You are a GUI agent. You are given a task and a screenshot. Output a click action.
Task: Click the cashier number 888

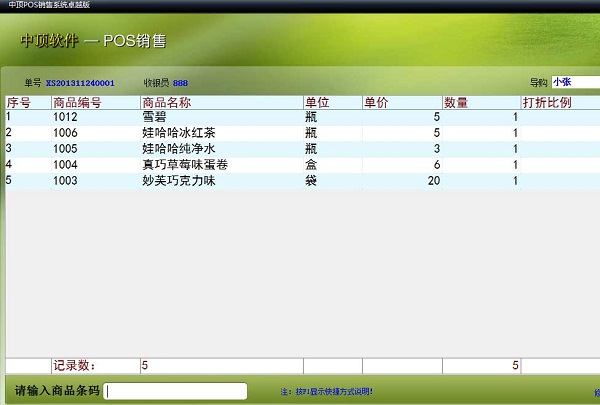[180, 83]
